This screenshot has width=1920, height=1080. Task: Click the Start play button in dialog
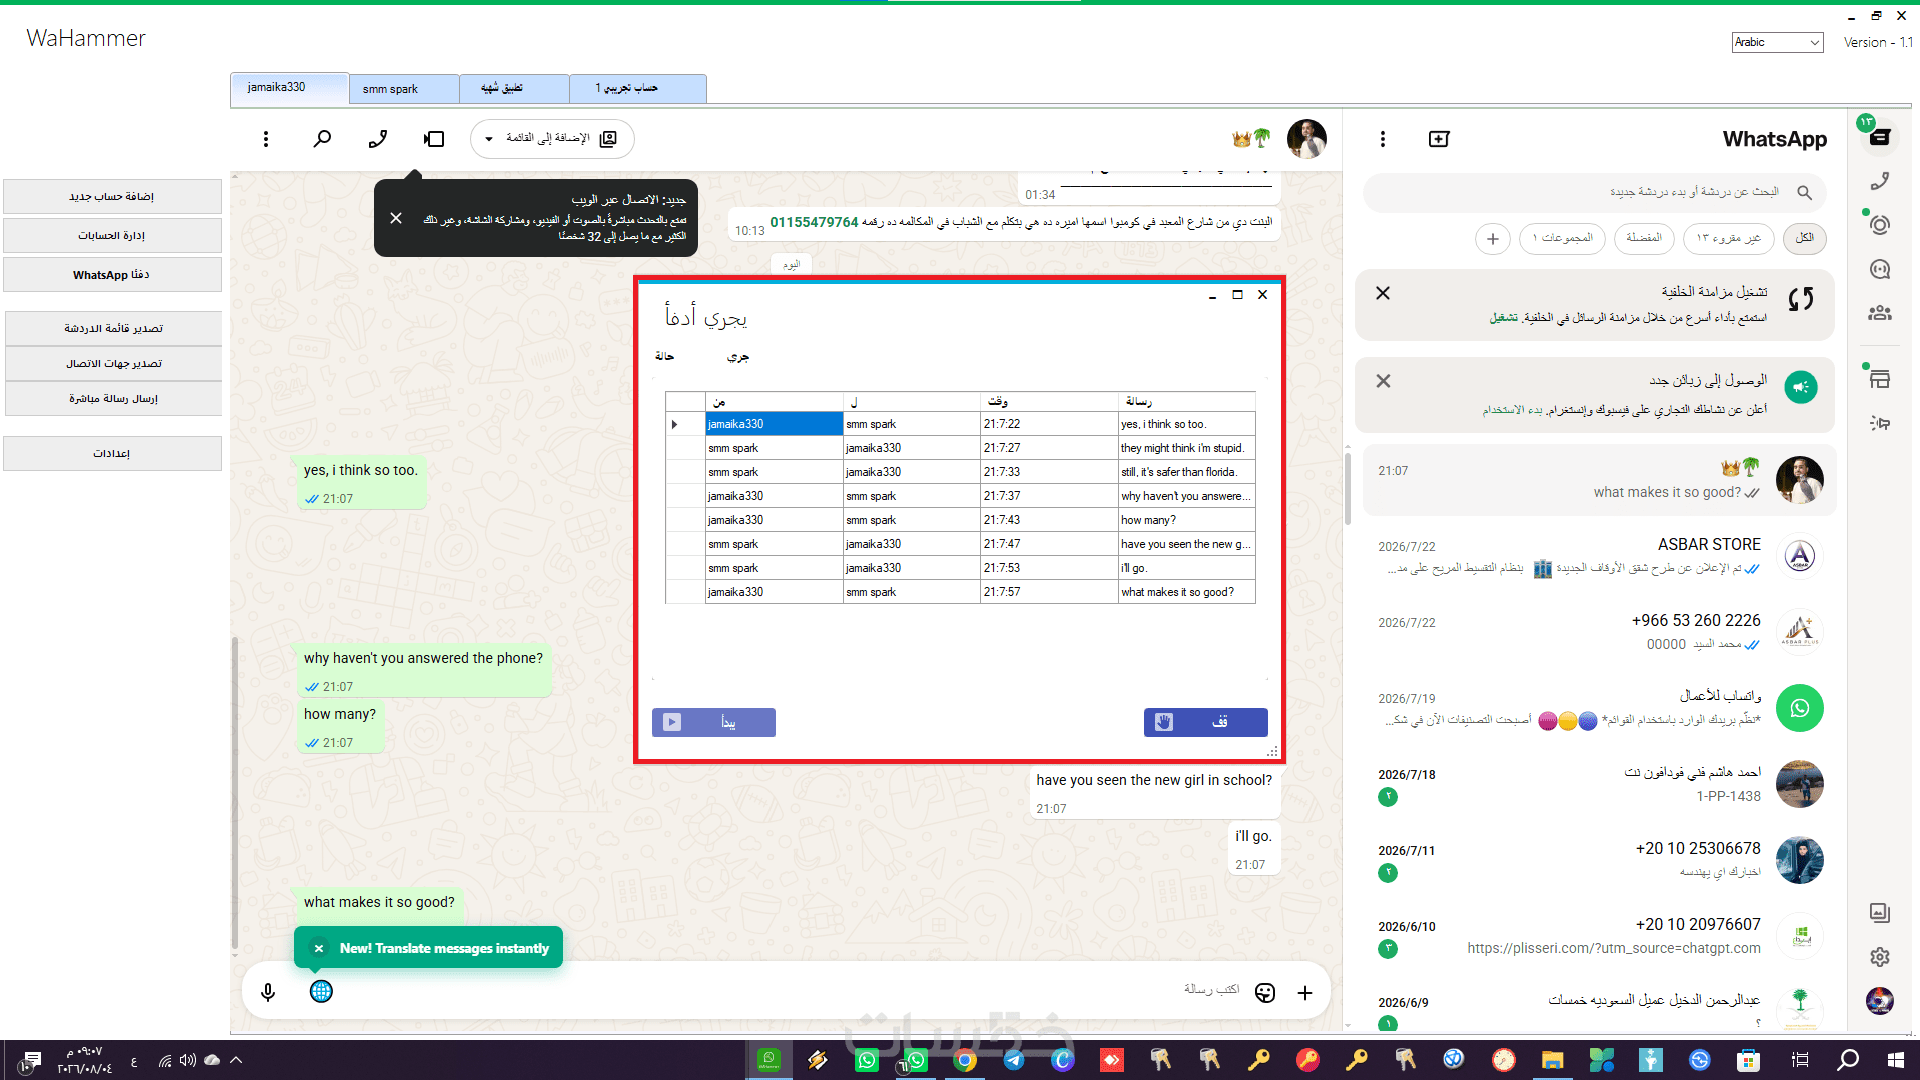714,722
